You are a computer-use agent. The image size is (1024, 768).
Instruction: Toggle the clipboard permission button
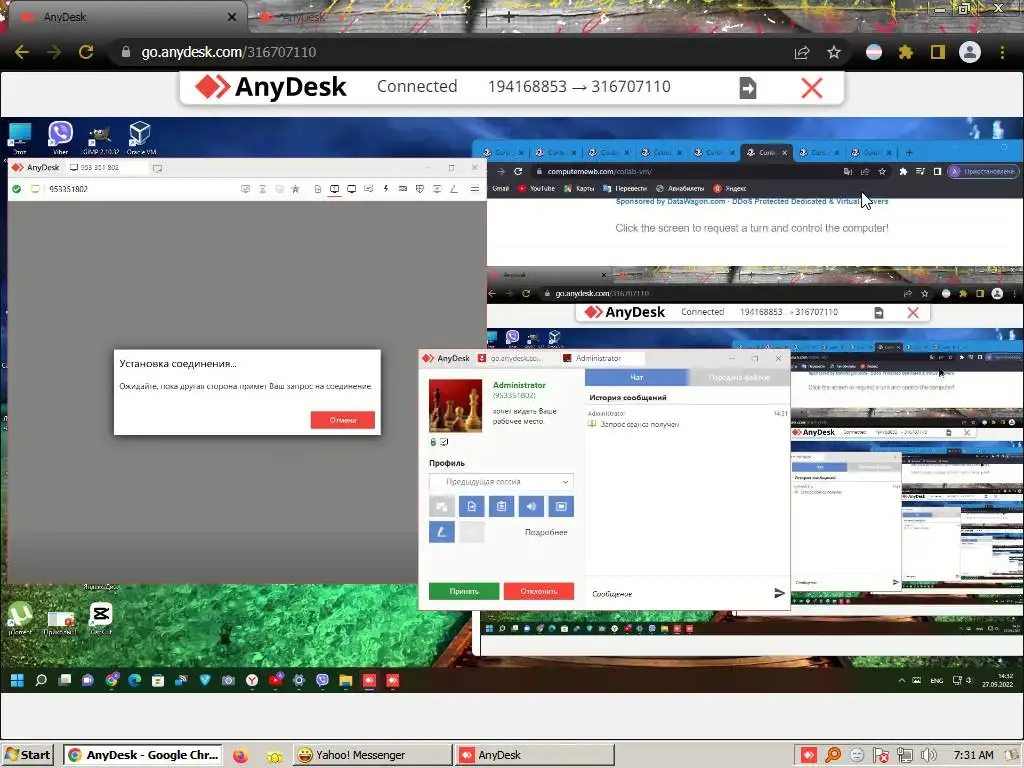(x=502, y=506)
